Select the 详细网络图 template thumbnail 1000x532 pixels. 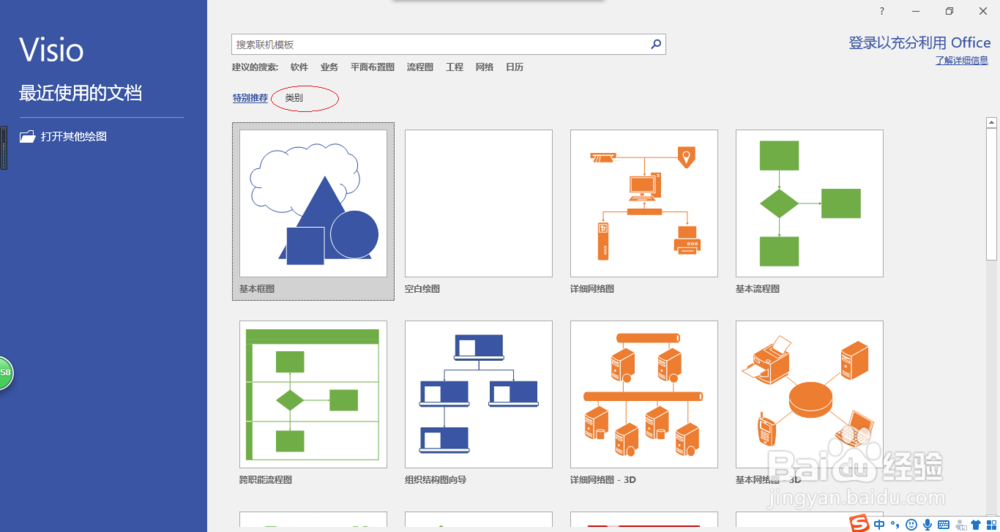(644, 203)
